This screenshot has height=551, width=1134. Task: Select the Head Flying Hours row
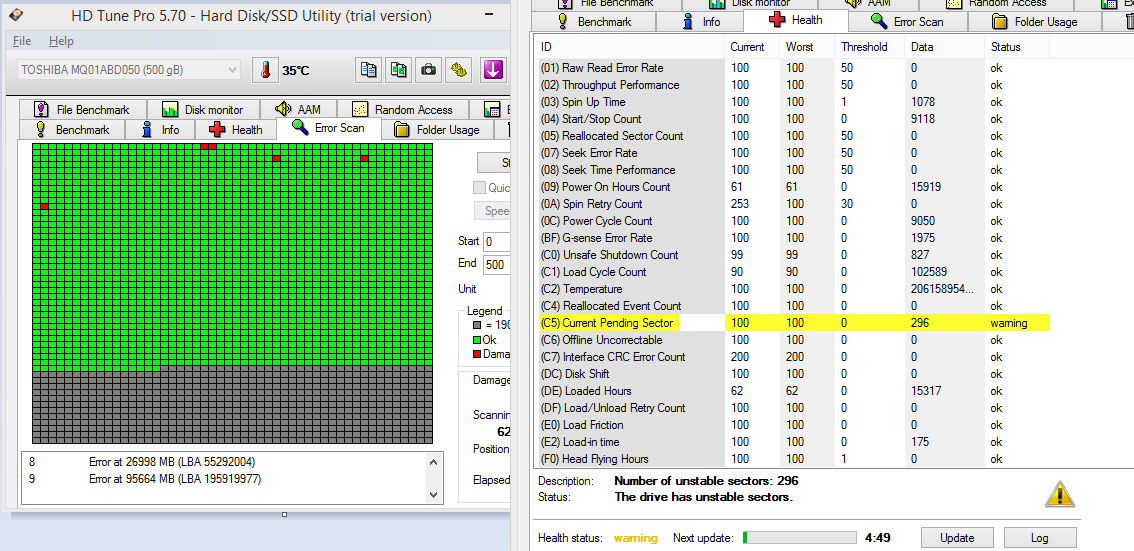[793, 458]
